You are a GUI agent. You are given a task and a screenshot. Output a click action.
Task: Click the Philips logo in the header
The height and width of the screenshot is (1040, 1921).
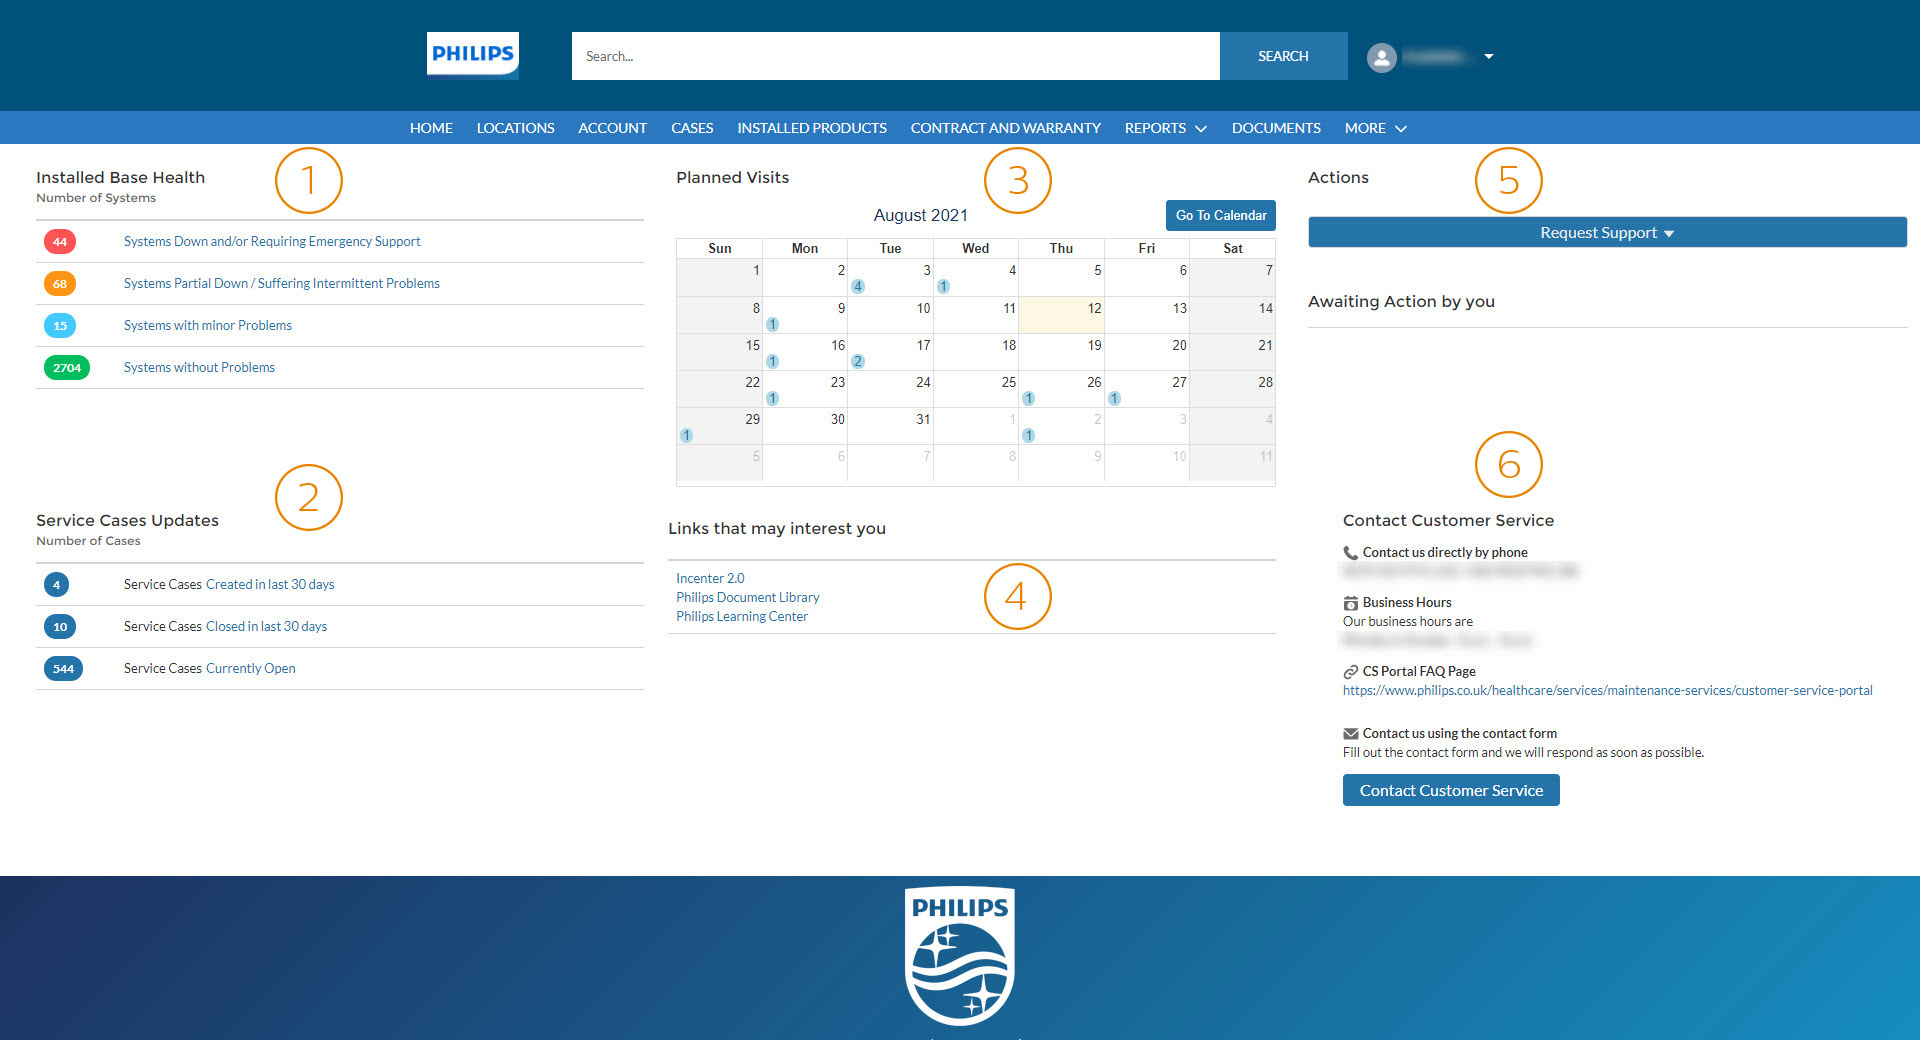click(x=471, y=54)
